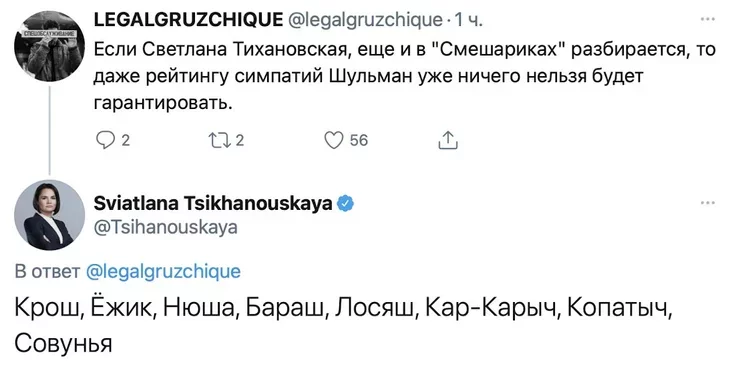Click the blue verified badge
The image size is (732, 377).
coord(346,204)
